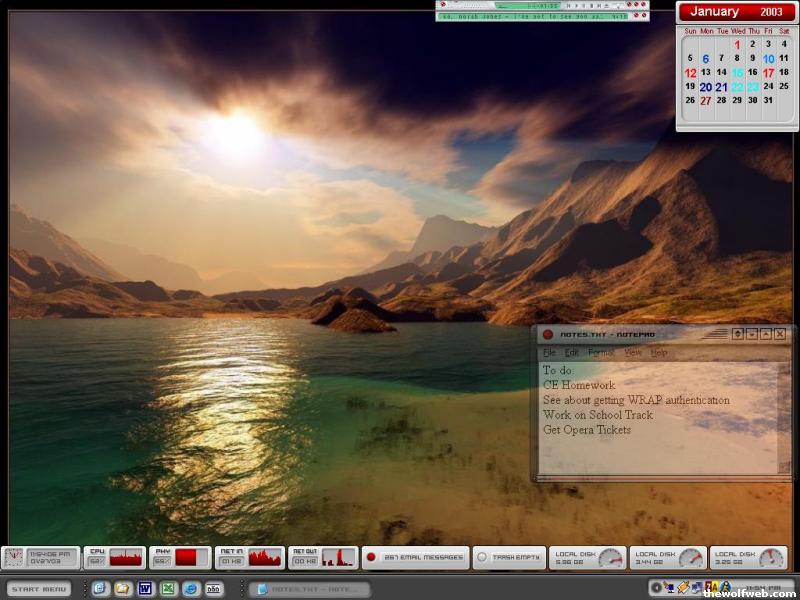Select January 20 on the calendar

(x=705, y=87)
